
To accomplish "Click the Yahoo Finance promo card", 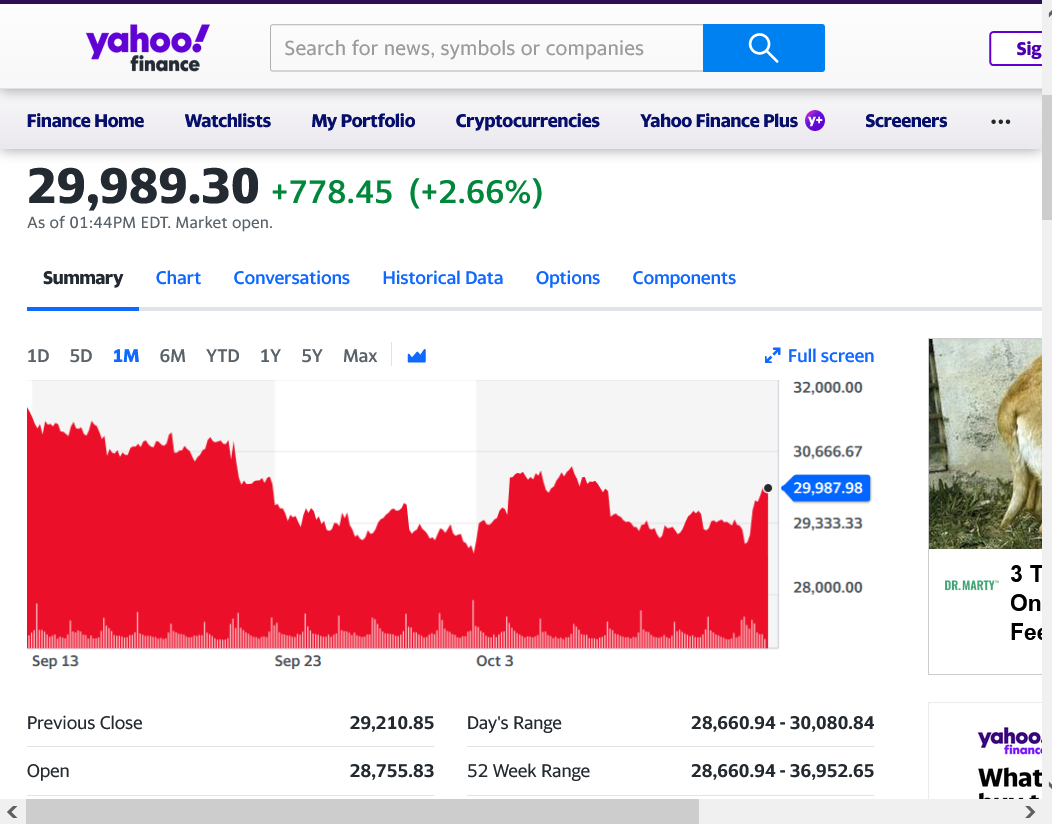I will (x=986, y=751).
